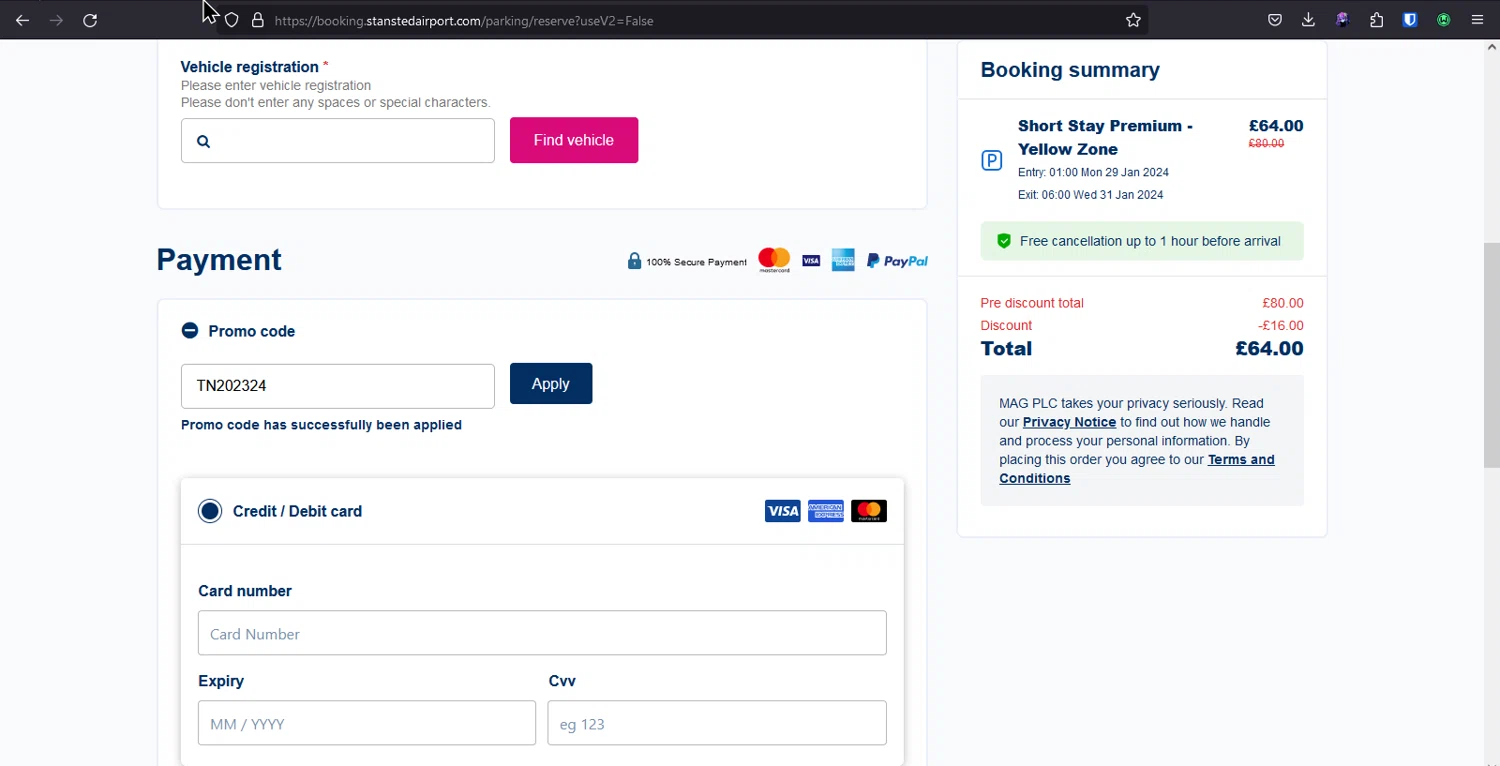Open the shield tracking protection icon

(231, 20)
